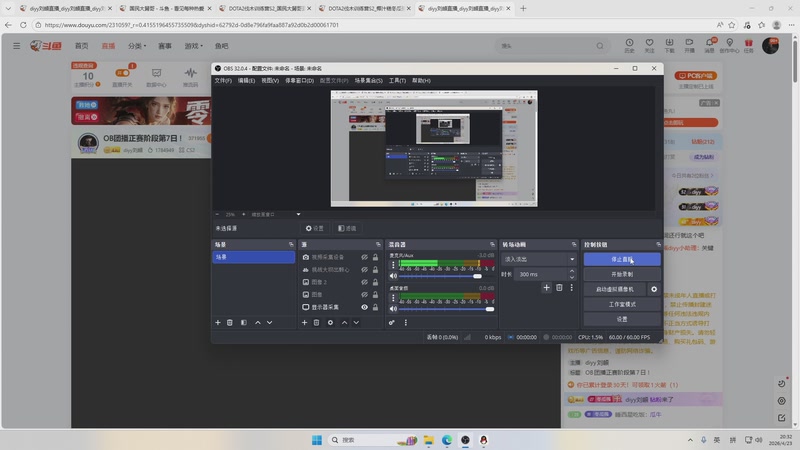Image resolution: width=800 pixels, height=450 pixels.
Task: Open virtual camera settings gear icon
Action: (654, 289)
